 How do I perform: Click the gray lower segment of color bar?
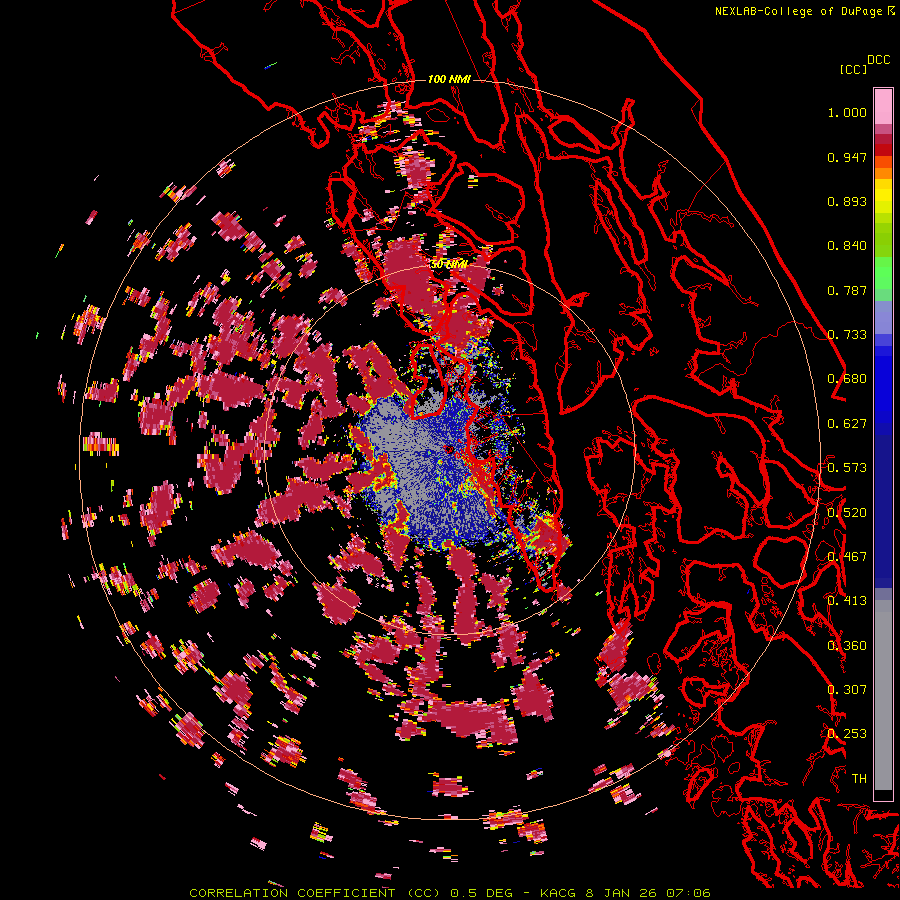click(x=883, y=695)
